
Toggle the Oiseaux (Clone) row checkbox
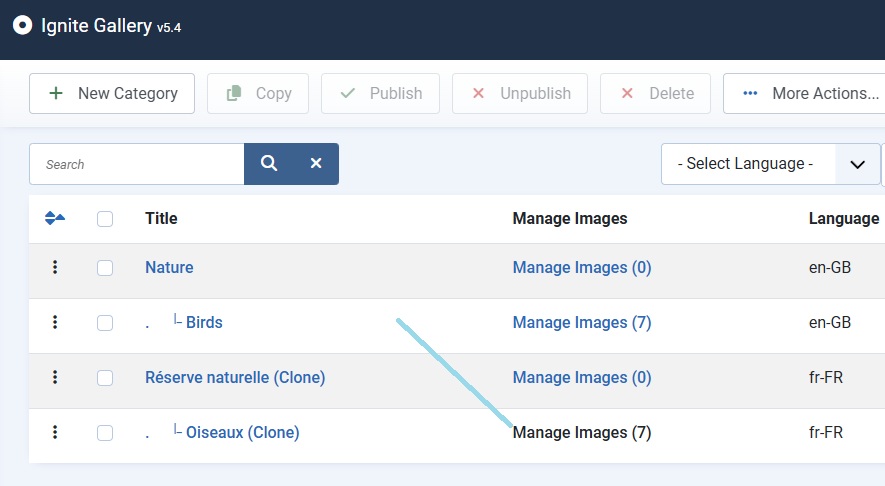(105, 433)
